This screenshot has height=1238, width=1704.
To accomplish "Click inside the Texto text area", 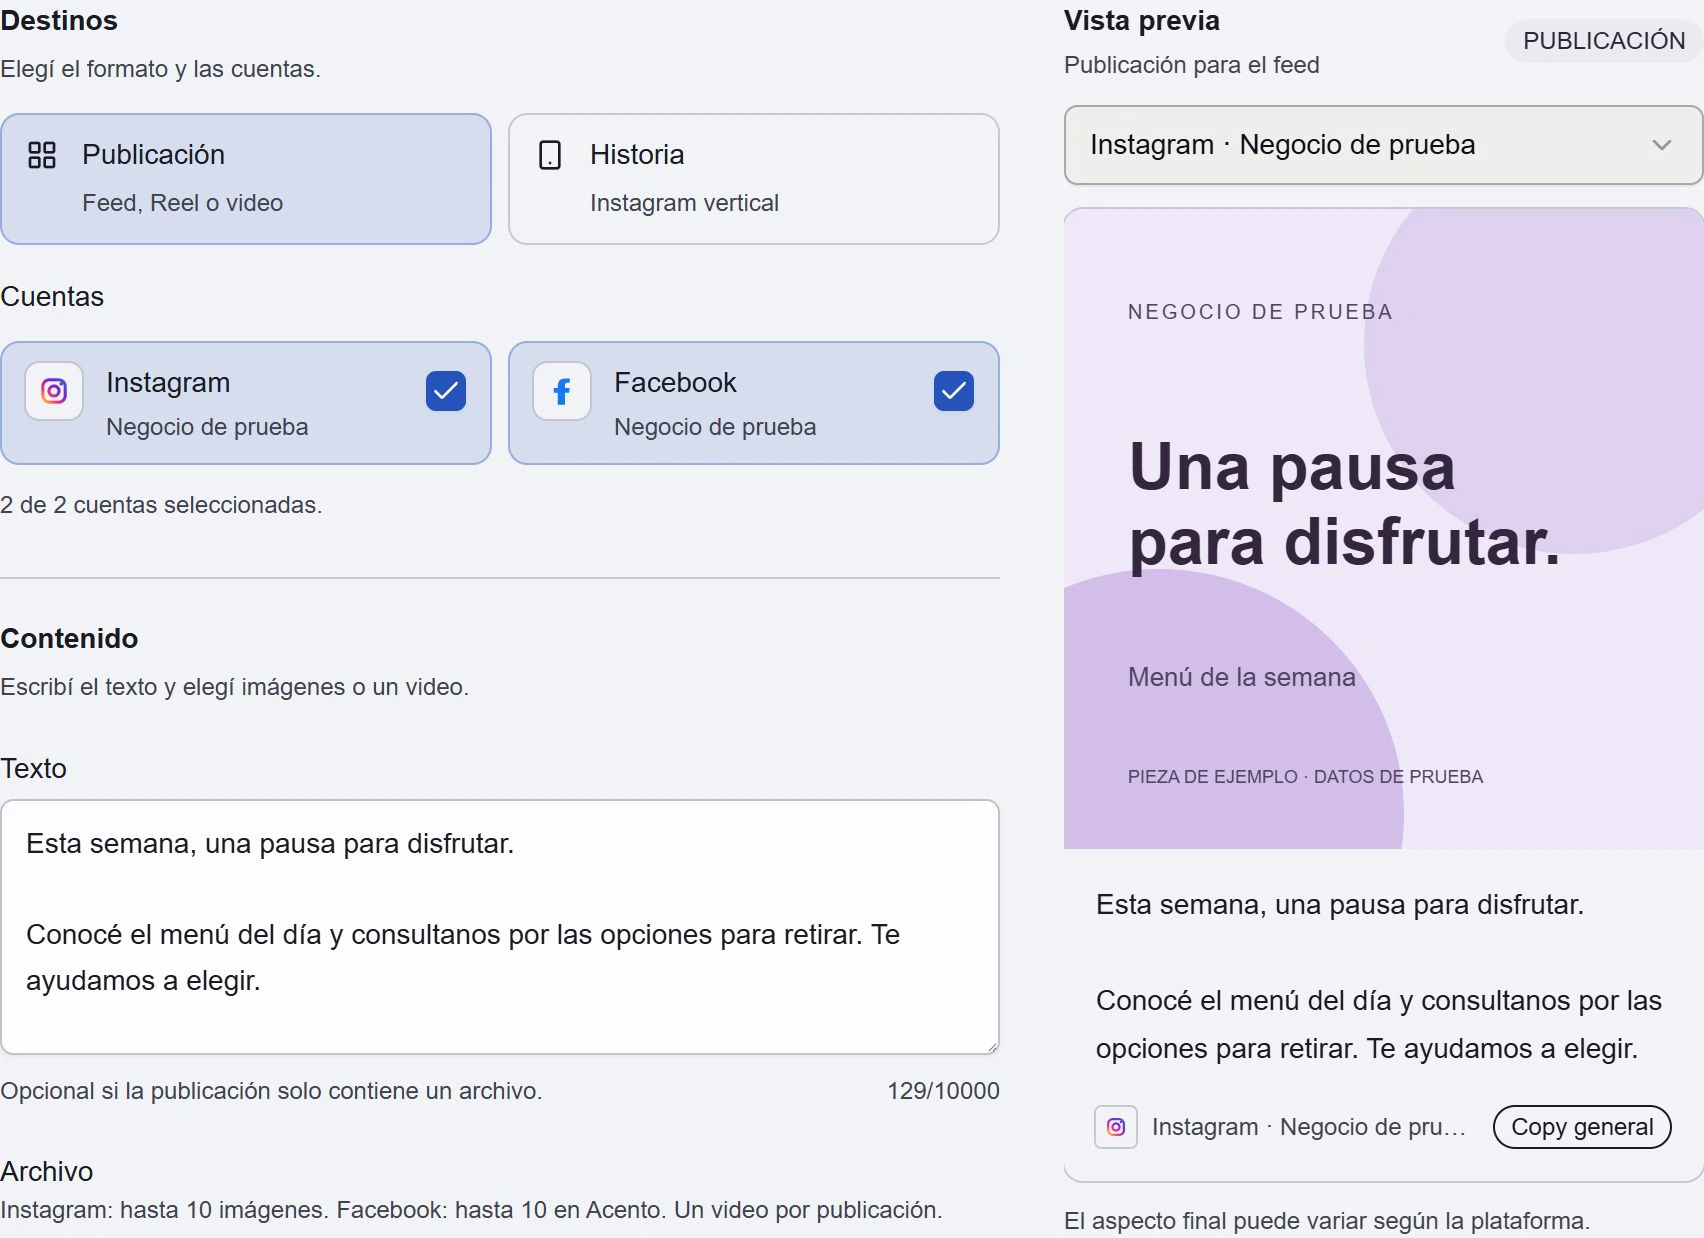I will pos(500,927).
